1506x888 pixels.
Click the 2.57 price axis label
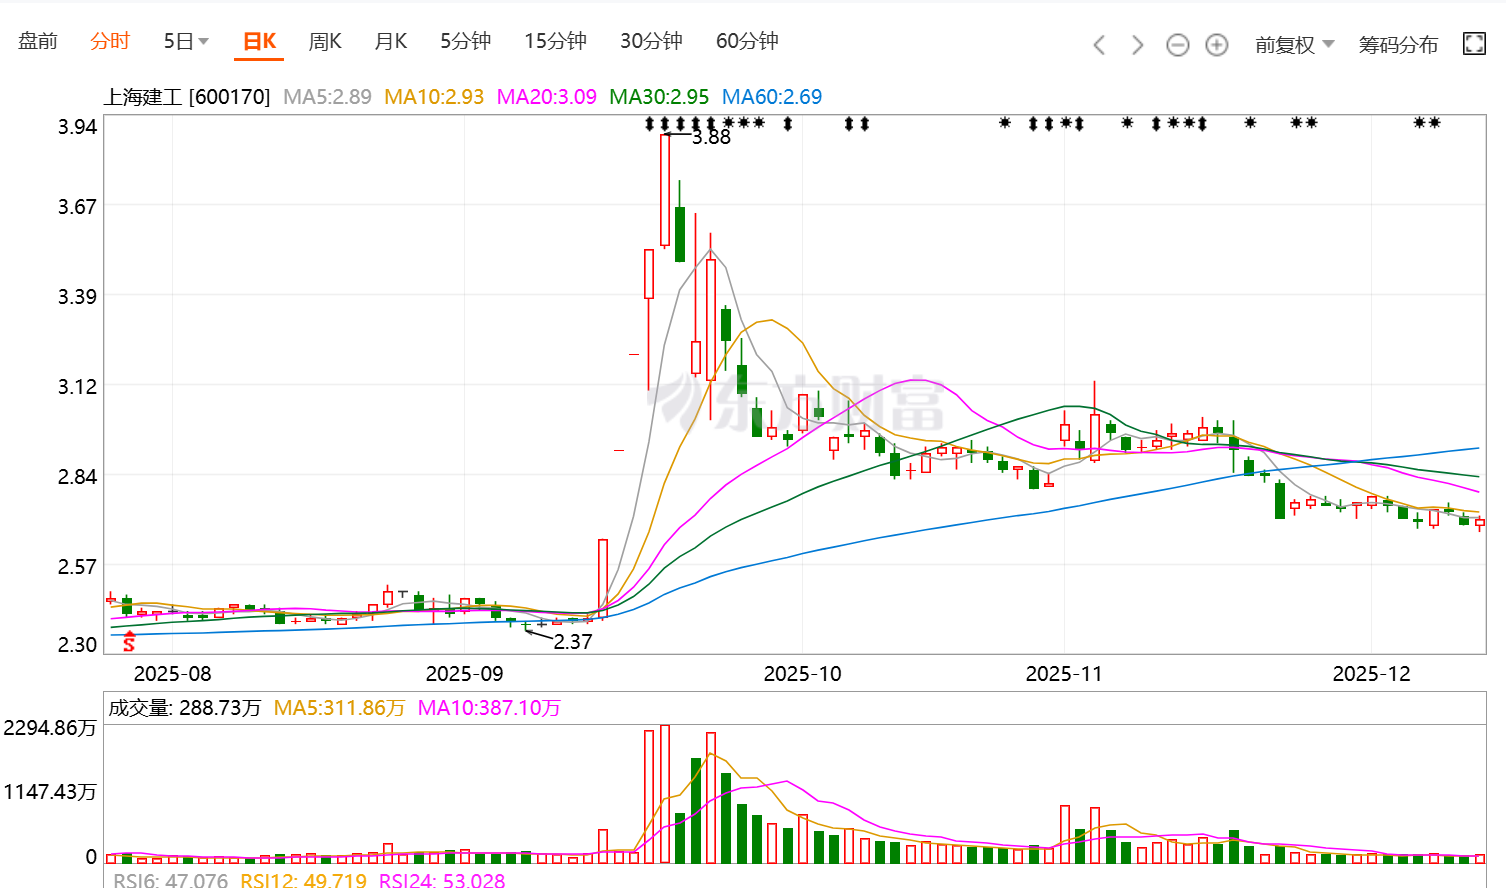coord(77,567)
